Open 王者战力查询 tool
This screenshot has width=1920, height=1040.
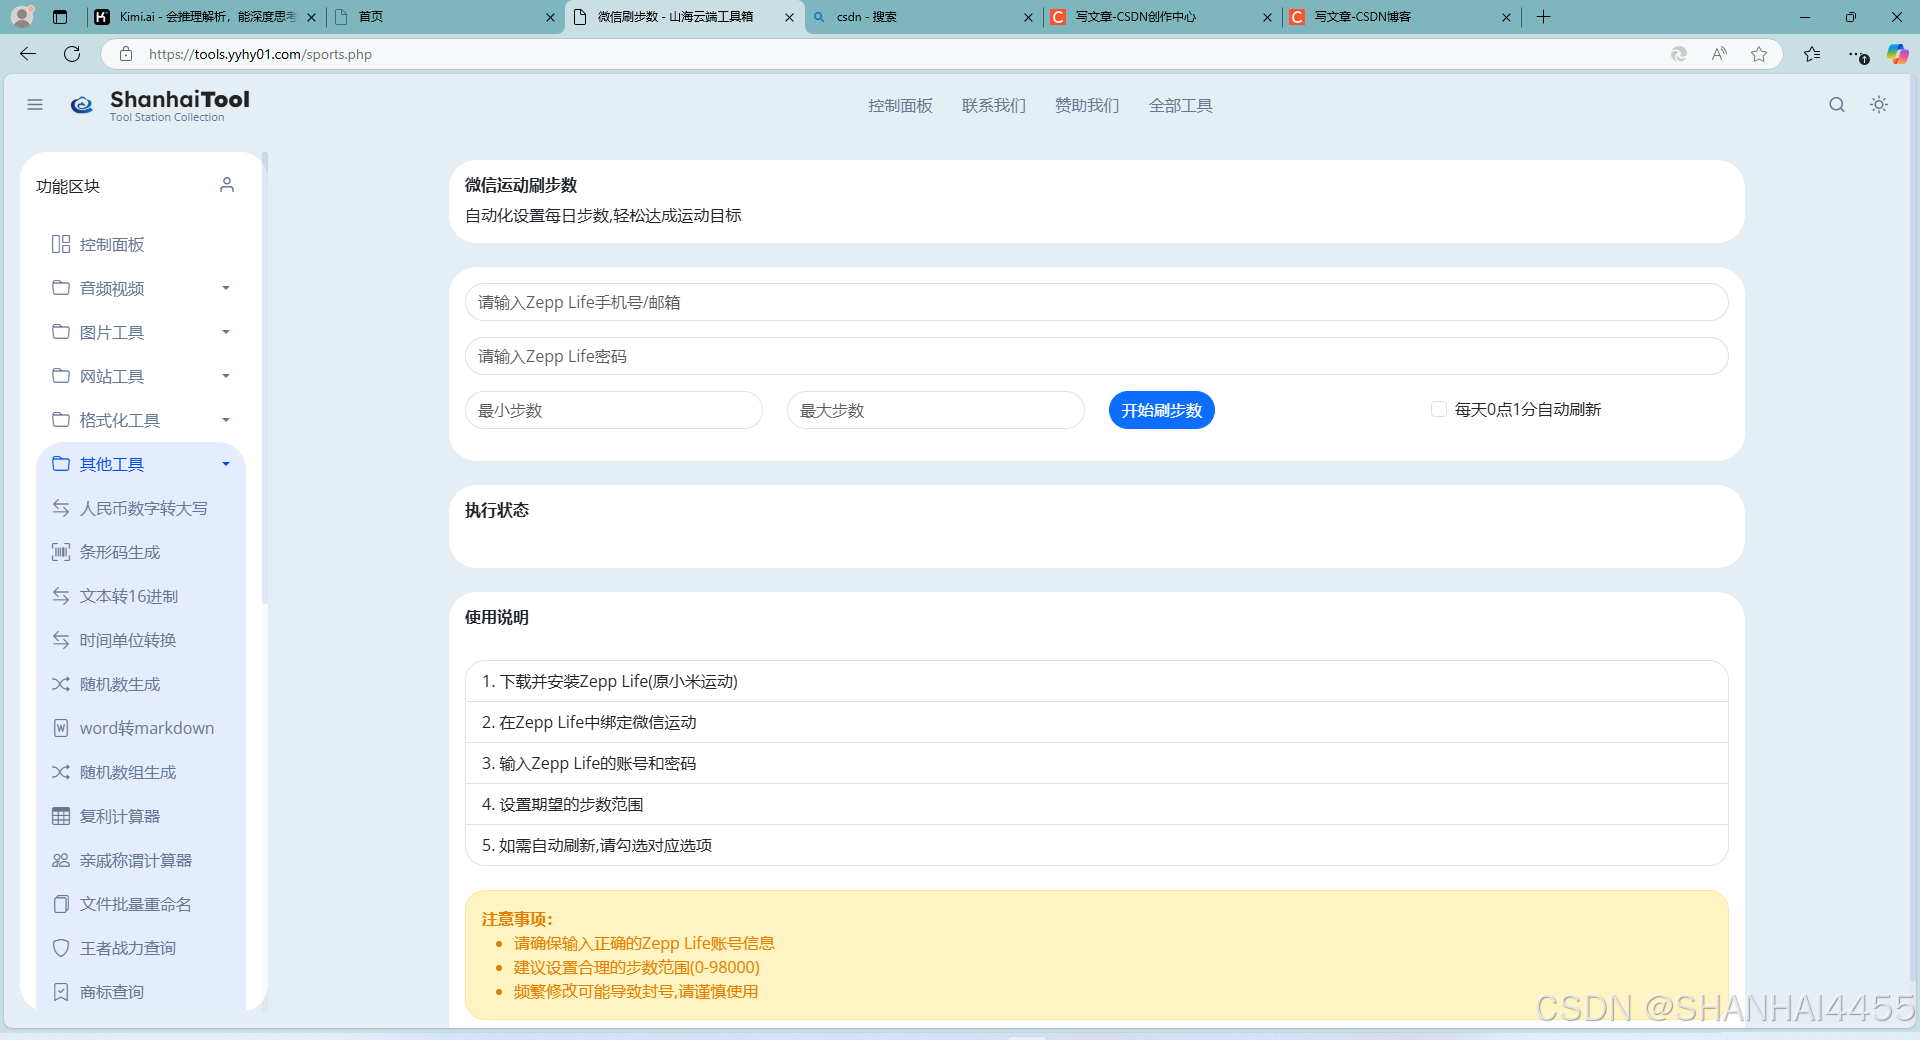tap(141, 948)
